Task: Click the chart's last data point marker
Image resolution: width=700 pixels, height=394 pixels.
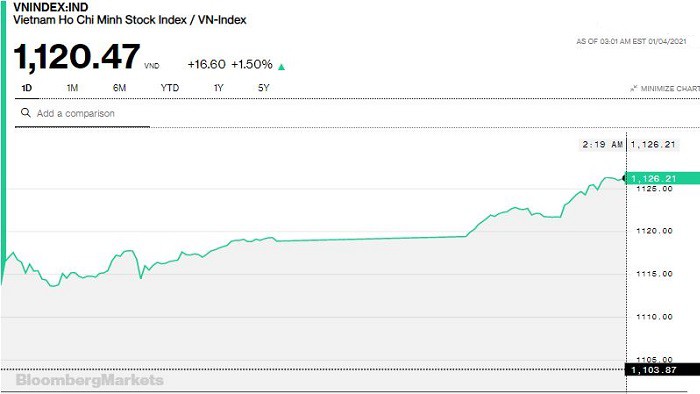Action: pyautogui.click(x=624, y=178)
